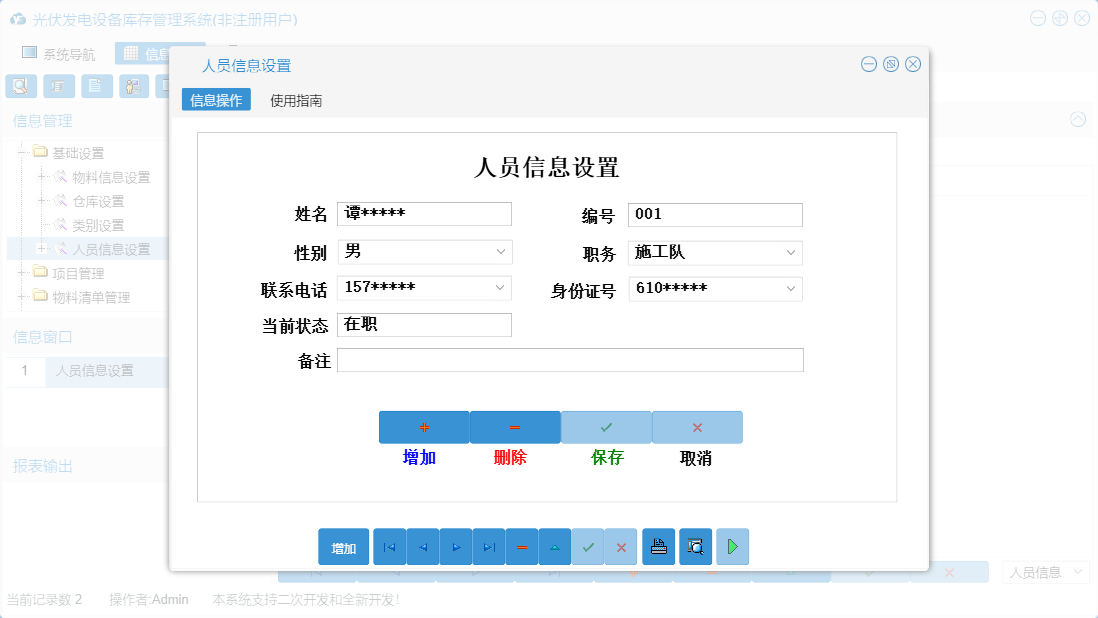This screenshot has width=1098, height=618.
Task: Confirm changes with the navigator checkmark icon
Action: click(x=587, y=546)
